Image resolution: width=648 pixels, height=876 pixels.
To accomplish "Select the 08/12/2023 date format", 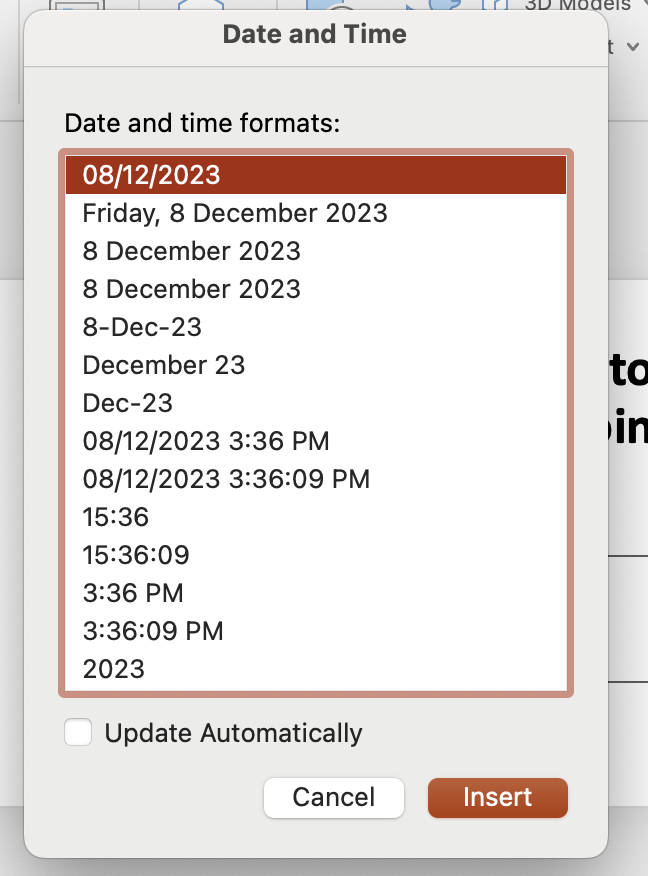I will (x=151, y=175).
